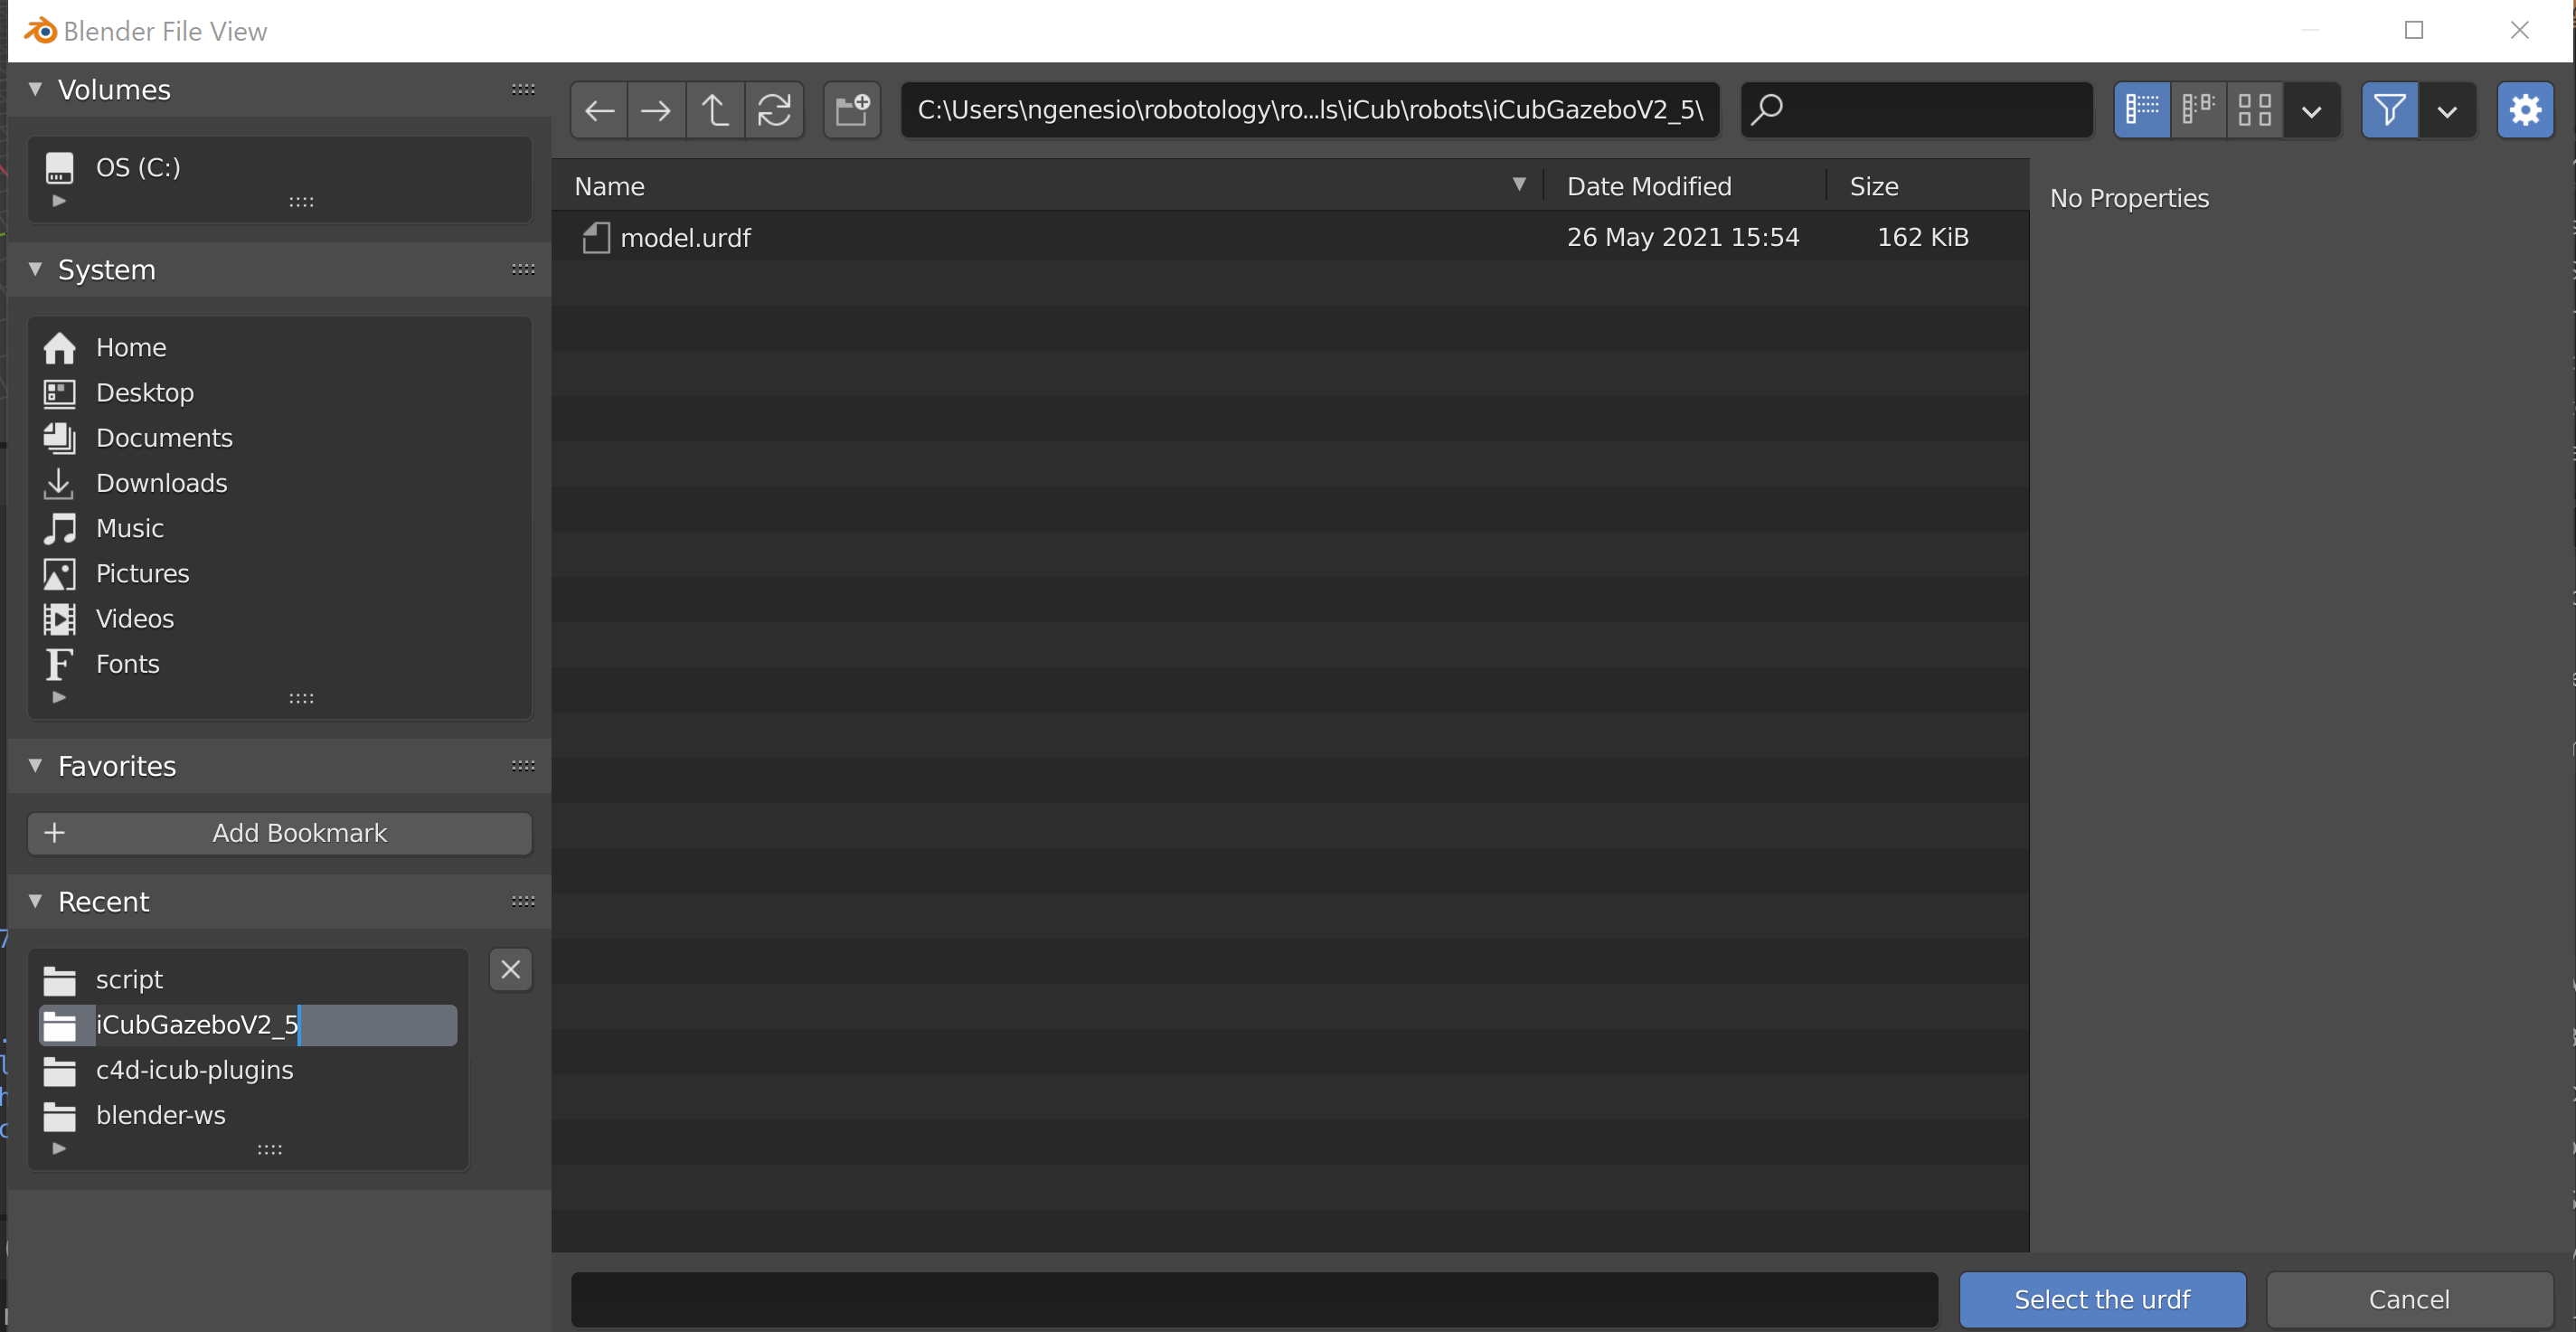Collapse the Volumes panel
This screenshot has height=1332, width=2576.
(x=36, y=89)
